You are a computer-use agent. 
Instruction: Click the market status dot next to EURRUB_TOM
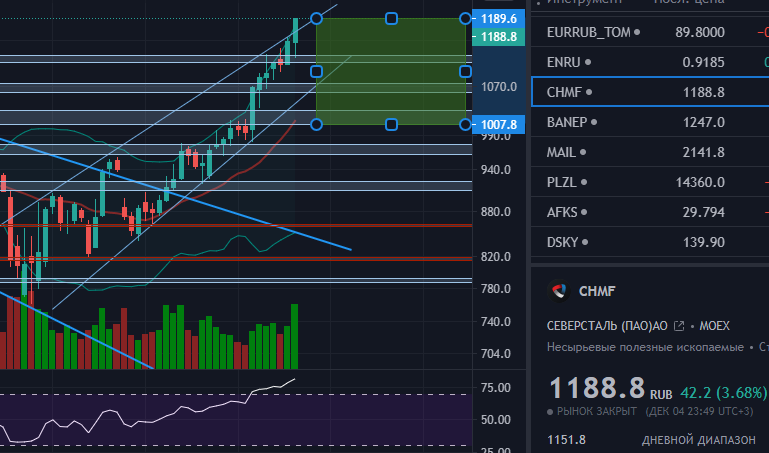pos(637,32)
